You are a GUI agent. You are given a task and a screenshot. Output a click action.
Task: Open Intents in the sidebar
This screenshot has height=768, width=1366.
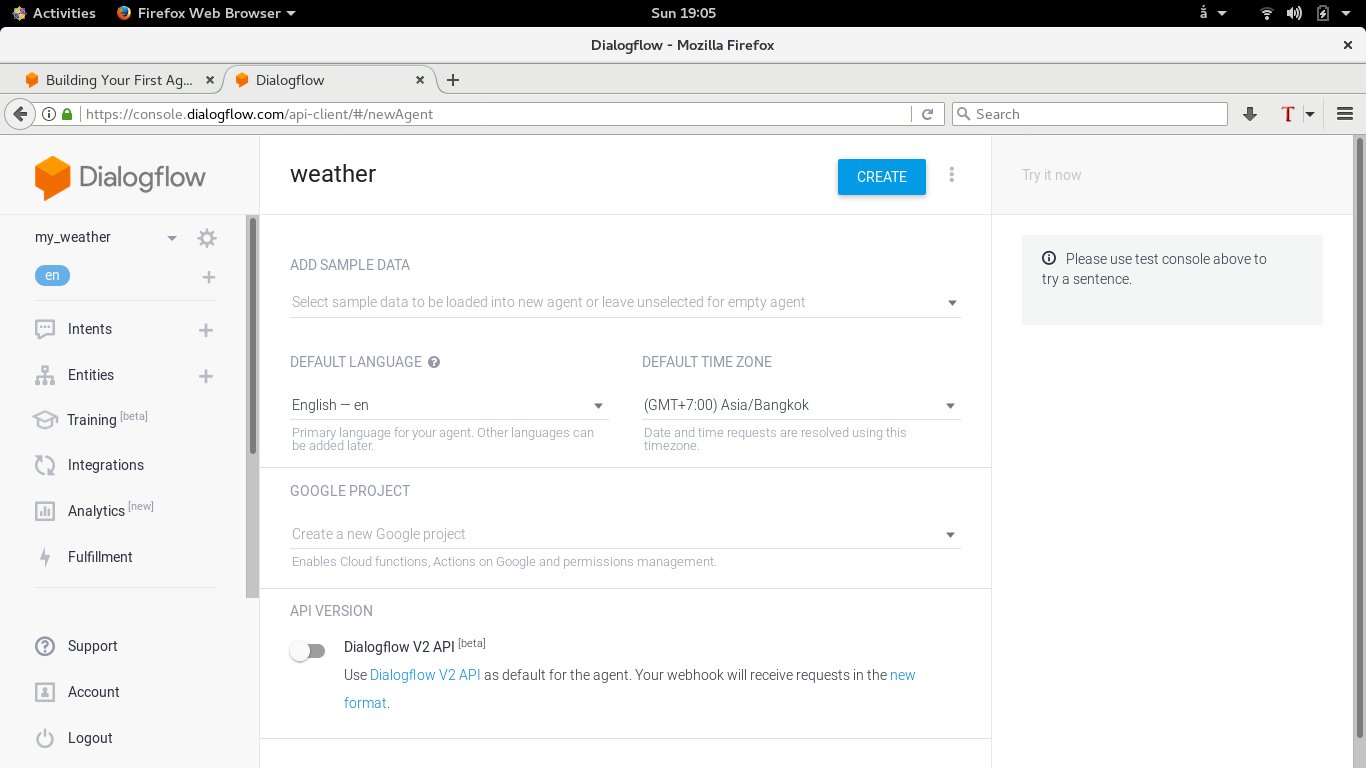(90, 329)
